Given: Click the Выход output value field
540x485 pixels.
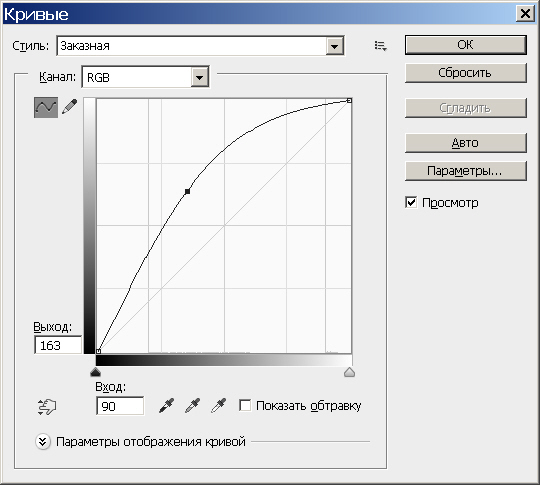Looking at the screenshot, I should (x=58, y=345).
